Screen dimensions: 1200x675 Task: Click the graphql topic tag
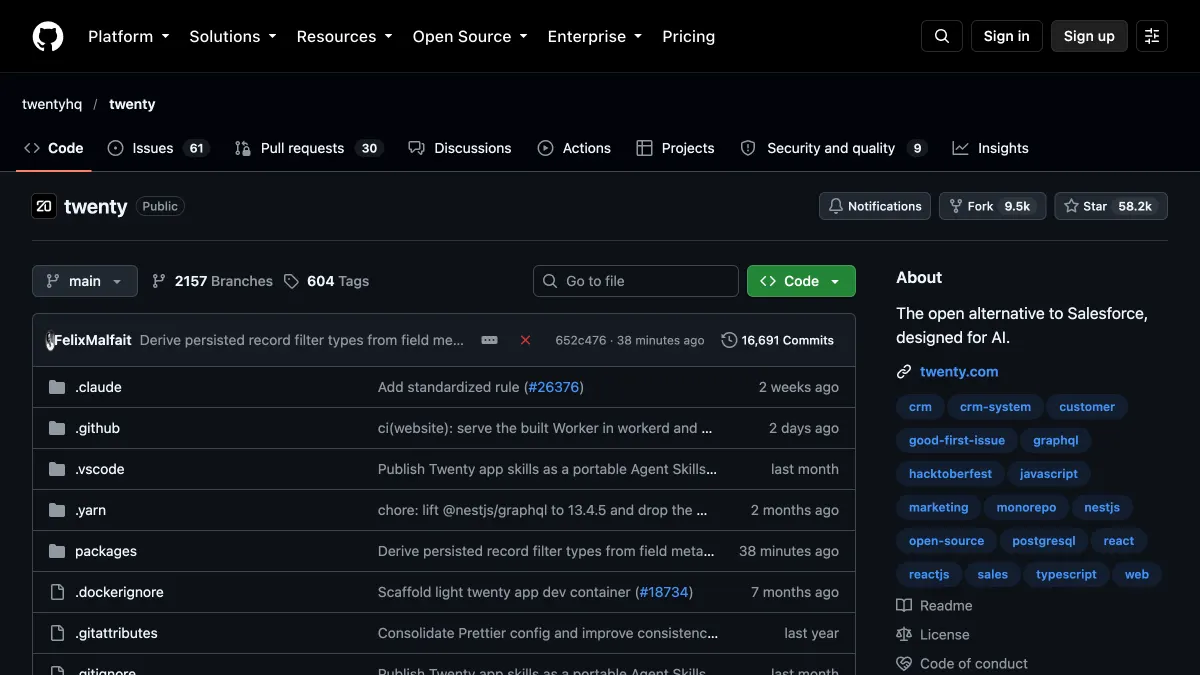(1056, 440)
